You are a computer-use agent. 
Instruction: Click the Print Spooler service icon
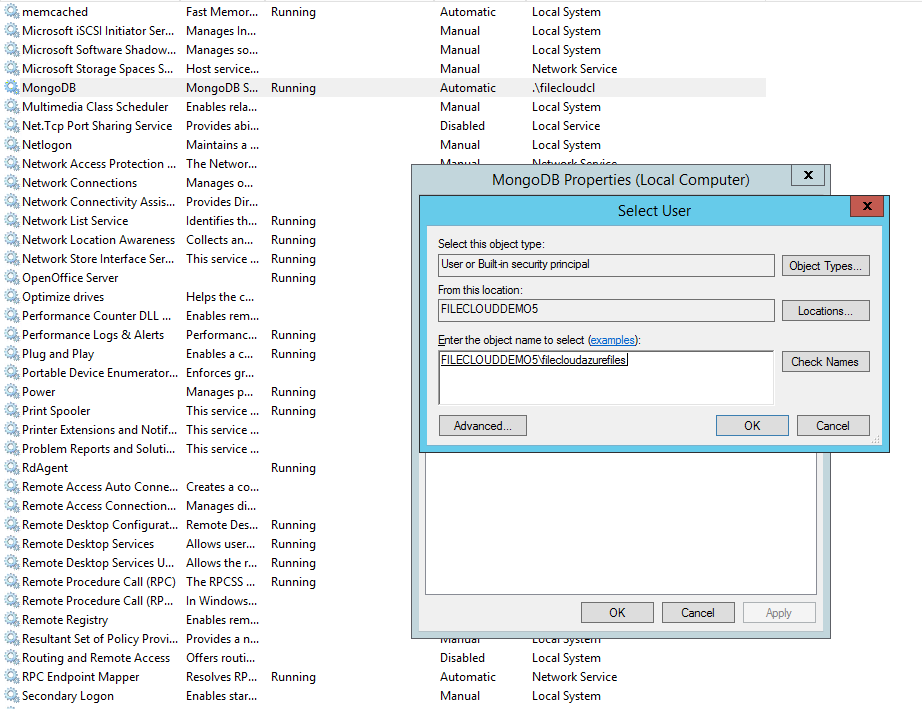(12, 410)
